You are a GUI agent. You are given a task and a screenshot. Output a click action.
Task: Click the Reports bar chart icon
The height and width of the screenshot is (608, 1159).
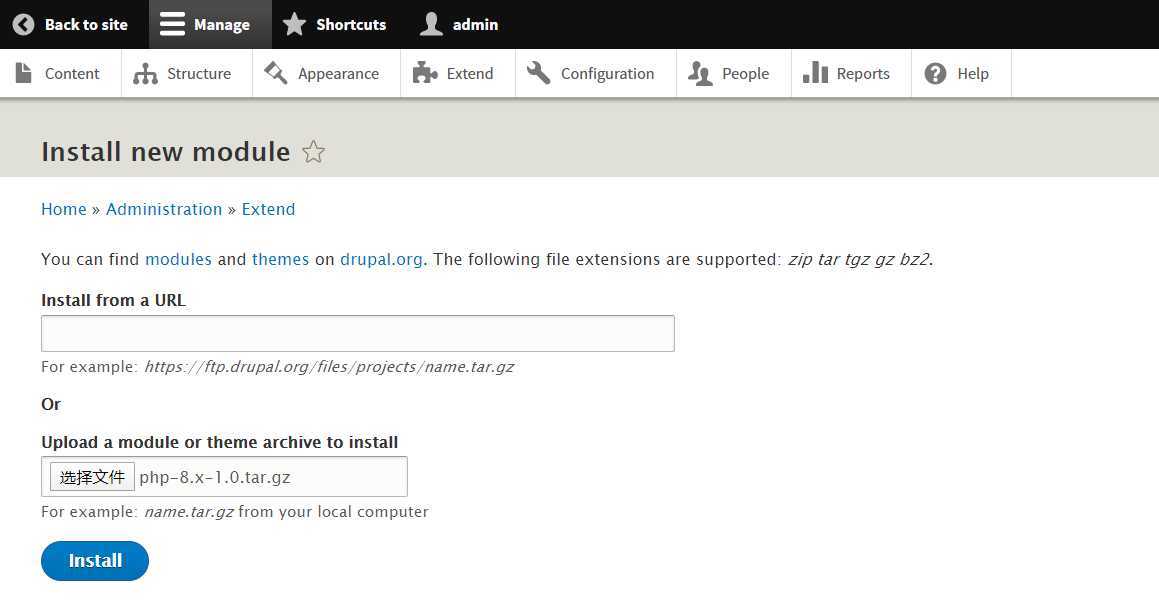[815, 73]
